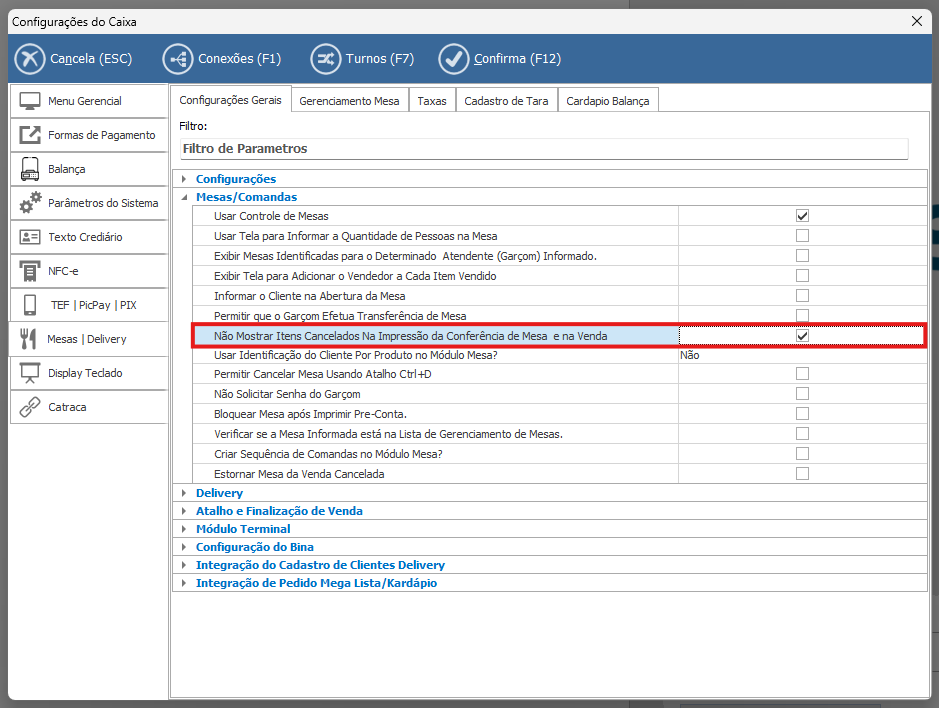
Task: Click the Turnos (F7) shuffle icon
Action: coord(325,59)
